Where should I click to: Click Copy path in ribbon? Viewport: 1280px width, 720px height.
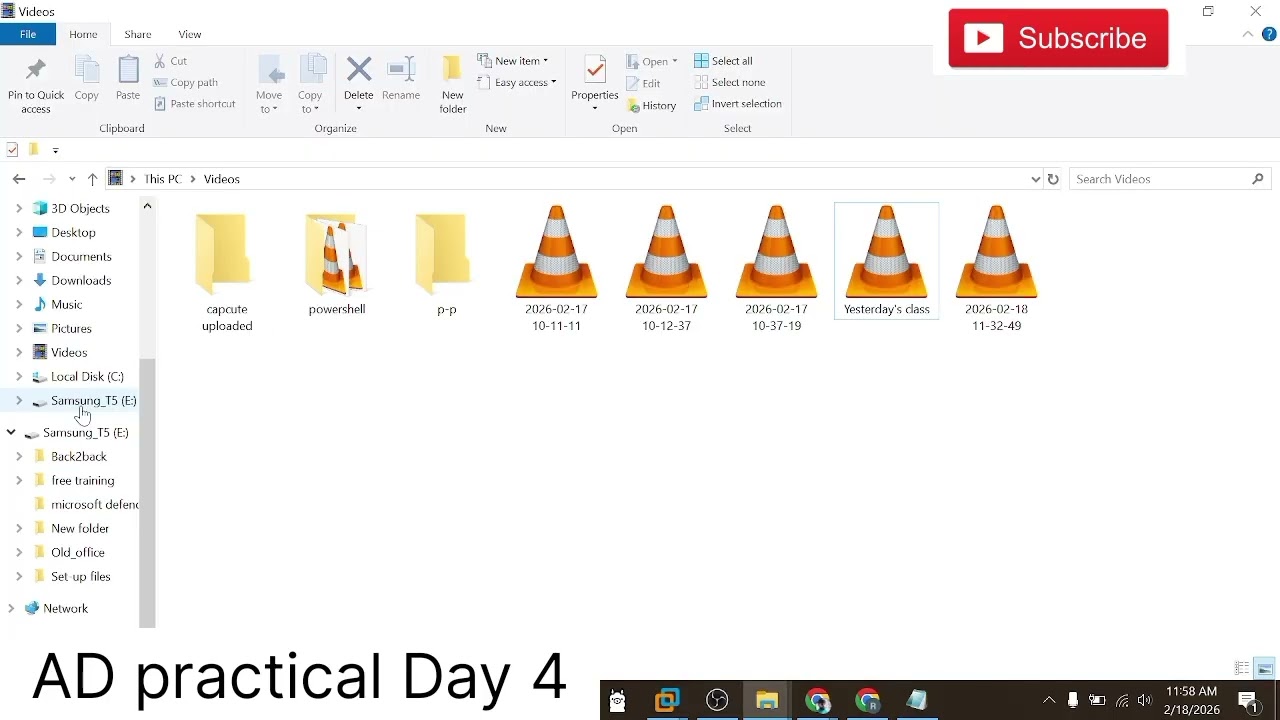coord(186,83)
